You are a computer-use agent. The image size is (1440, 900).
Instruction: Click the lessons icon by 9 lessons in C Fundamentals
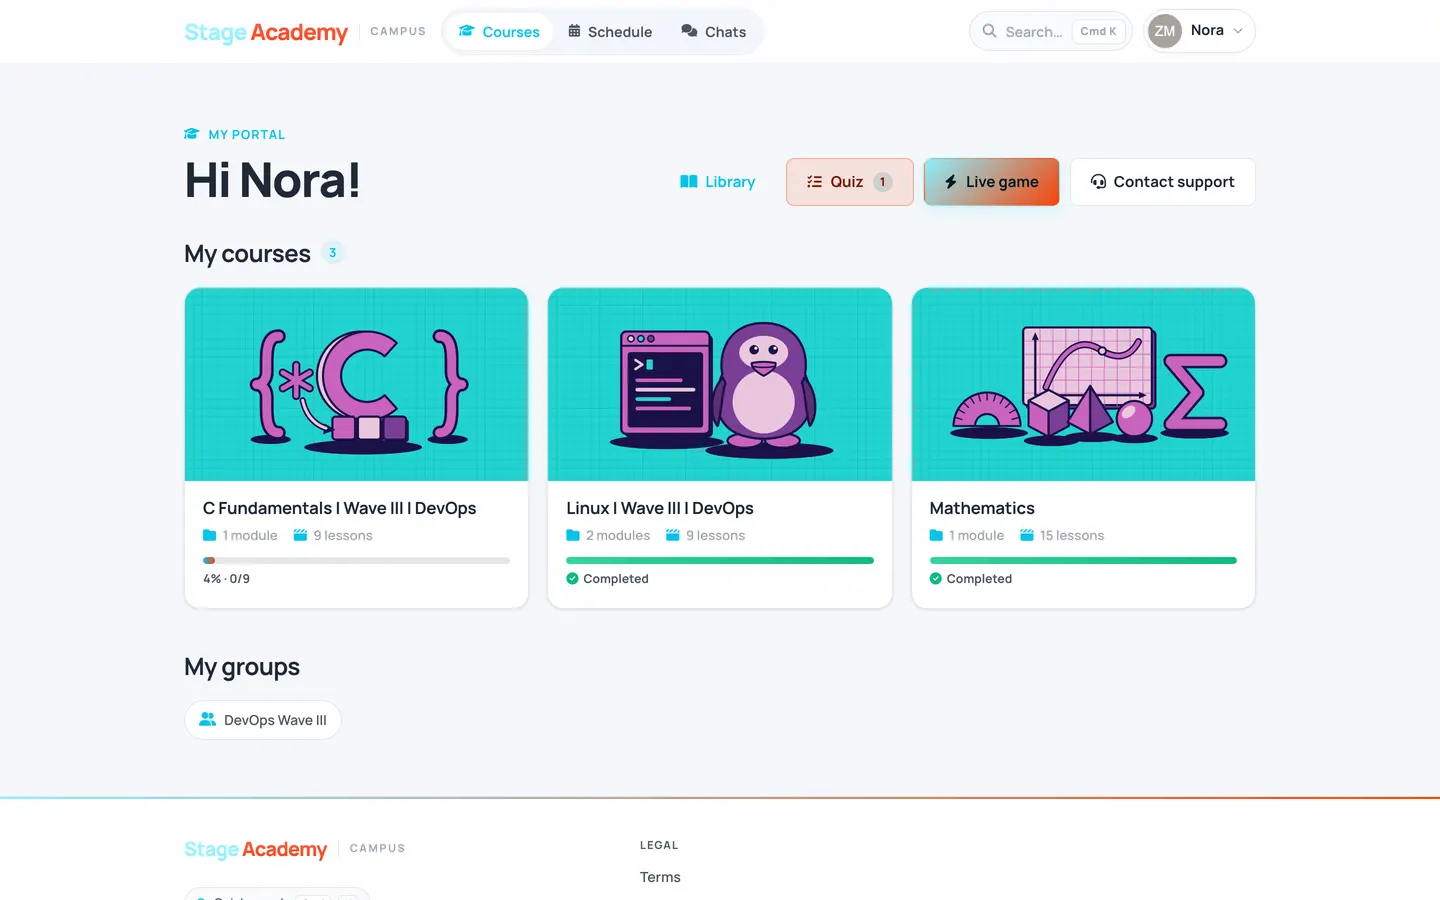(x=300, y=536)
